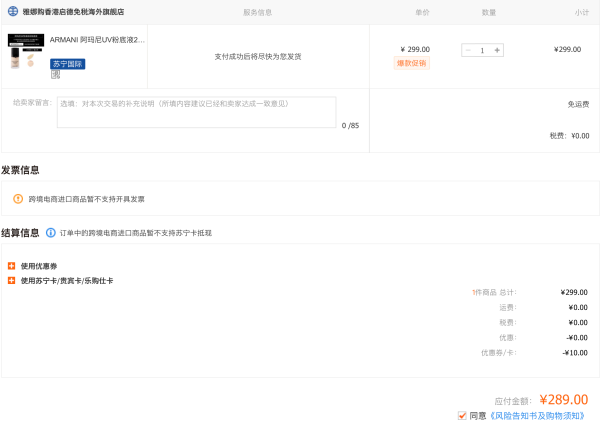Image resolution: width=600 pixels, height=423 pixels.
Task: Click the 支付成功后将尽快为您发货 service text
Action: pyautogui.click(x=258, y=57)
